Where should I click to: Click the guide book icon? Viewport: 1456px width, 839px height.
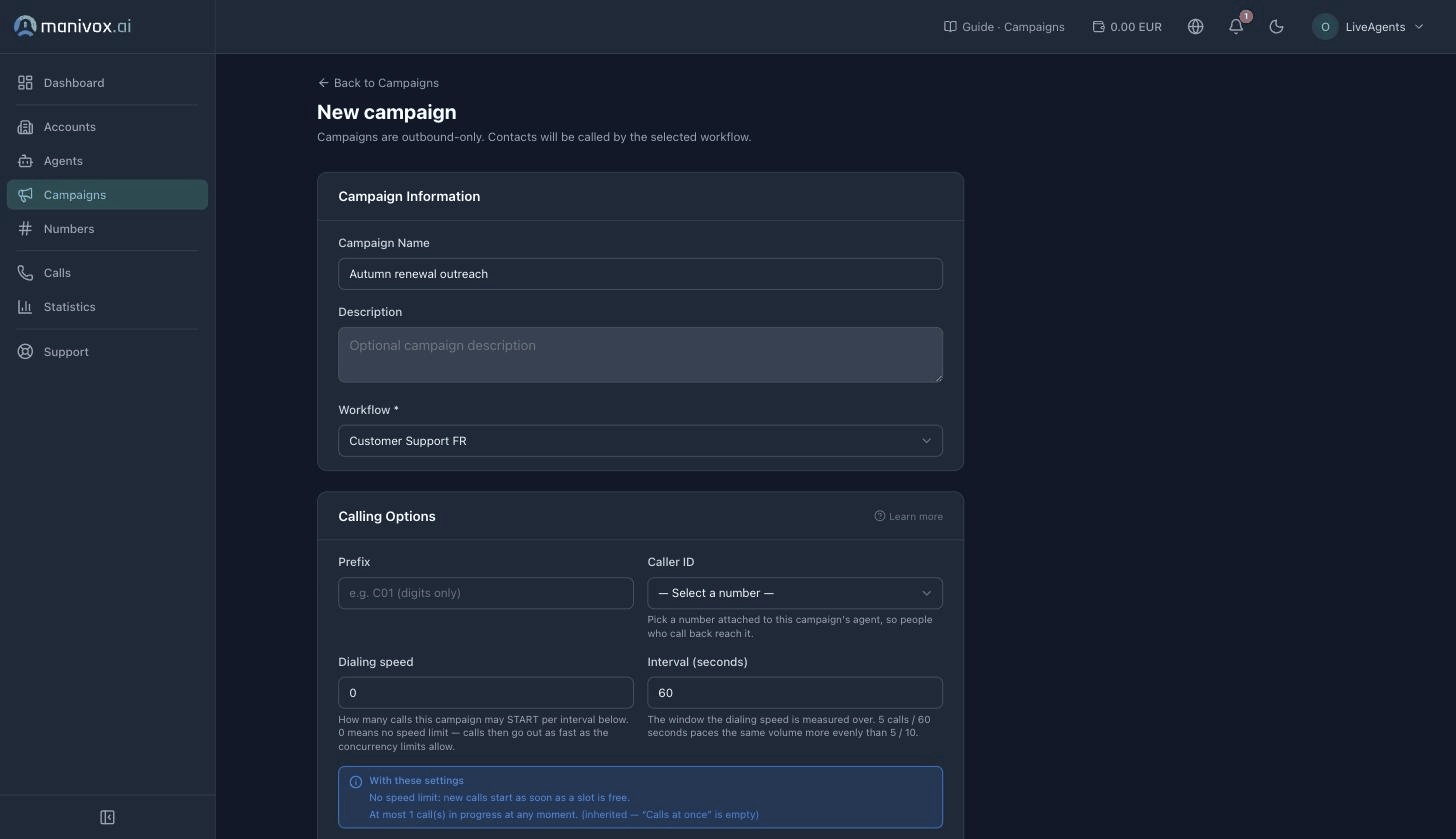pyautogui.click(x=950, y=27)
